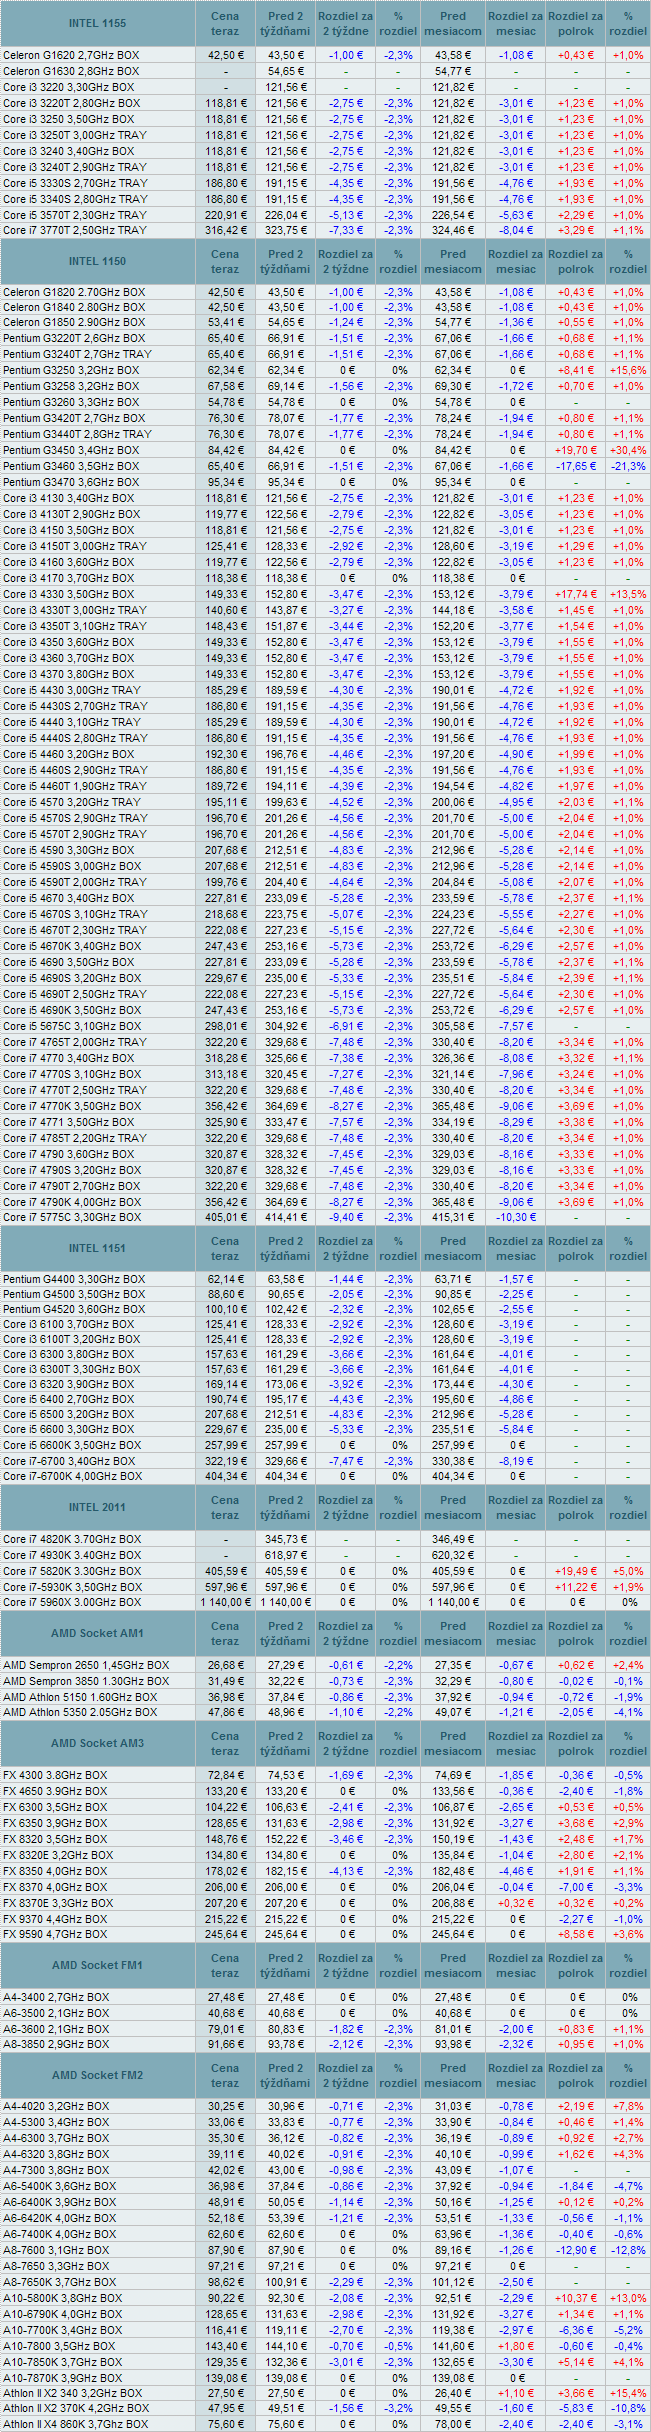Select the Core i7-5930K 3,50GHz BOX row name
Viewport: 651px width, 2432px height.
pos(72,1587)
